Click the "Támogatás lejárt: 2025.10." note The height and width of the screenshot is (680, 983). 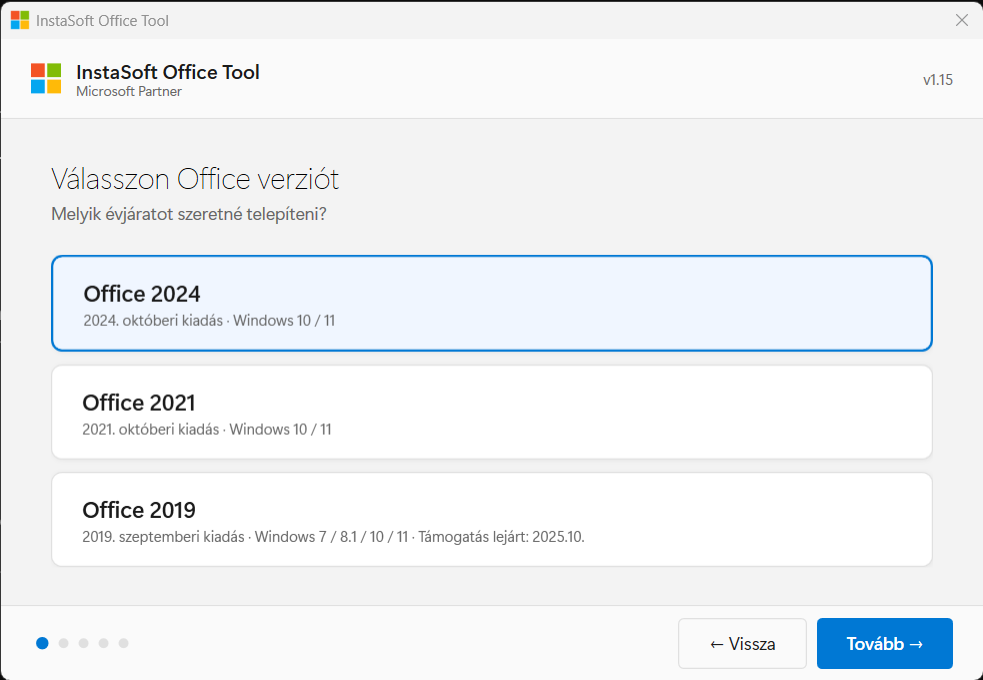pyautogui.click(x=501, y=537)
